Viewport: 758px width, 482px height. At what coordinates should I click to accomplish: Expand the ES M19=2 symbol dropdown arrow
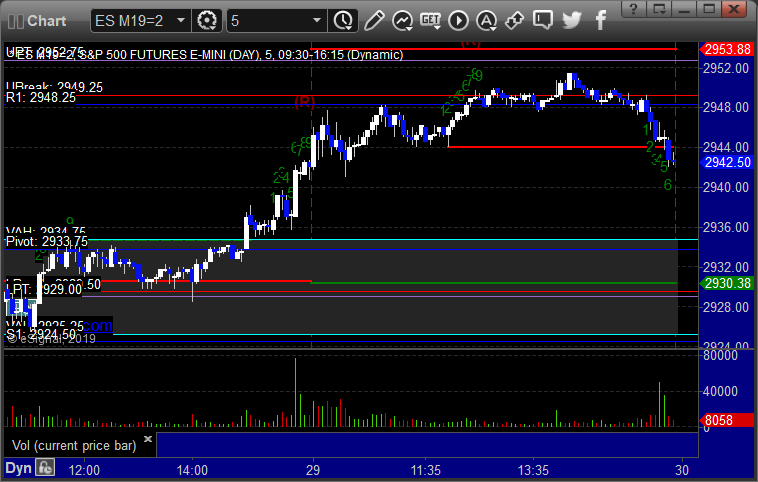click(181, 21)
